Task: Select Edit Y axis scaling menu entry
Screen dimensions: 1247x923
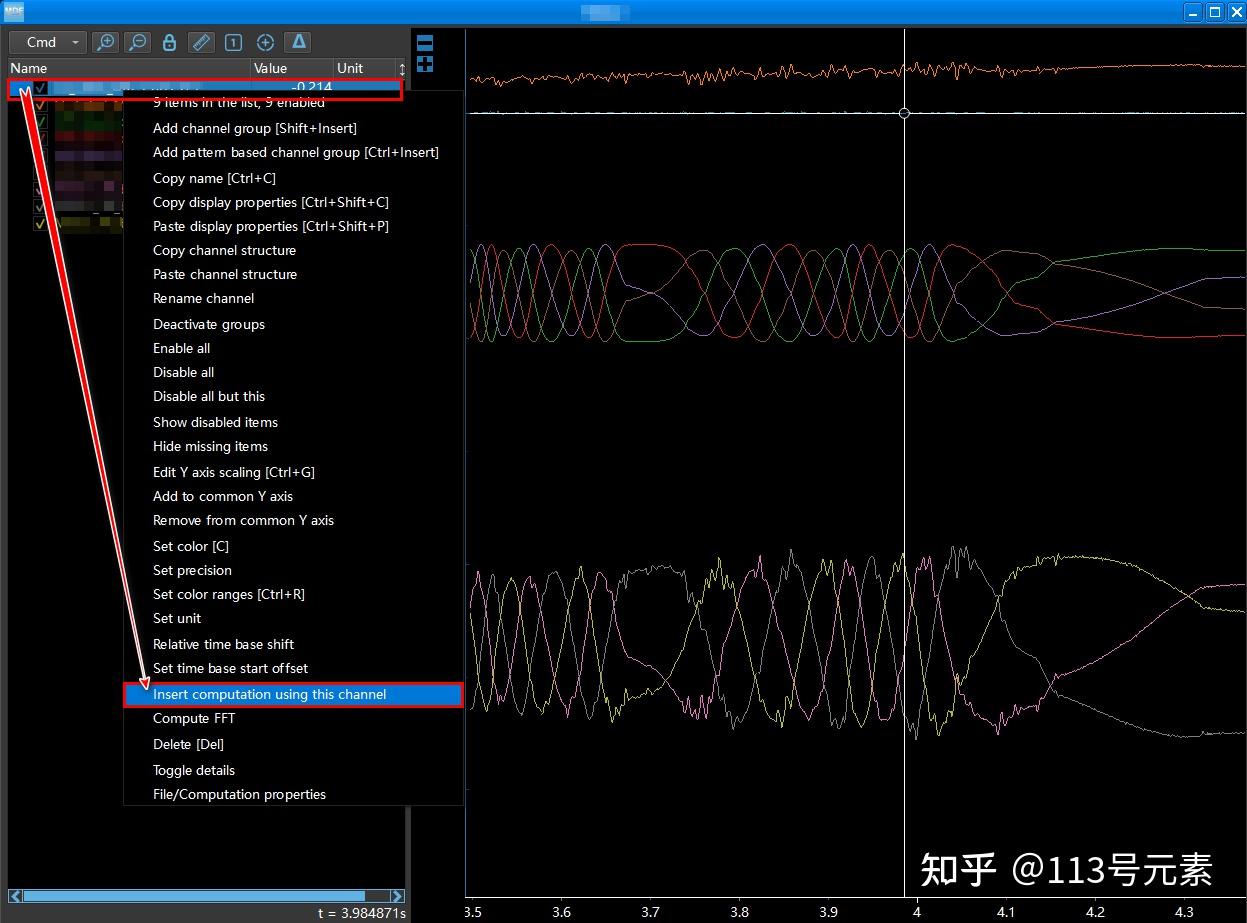Action: pos(233,472)
